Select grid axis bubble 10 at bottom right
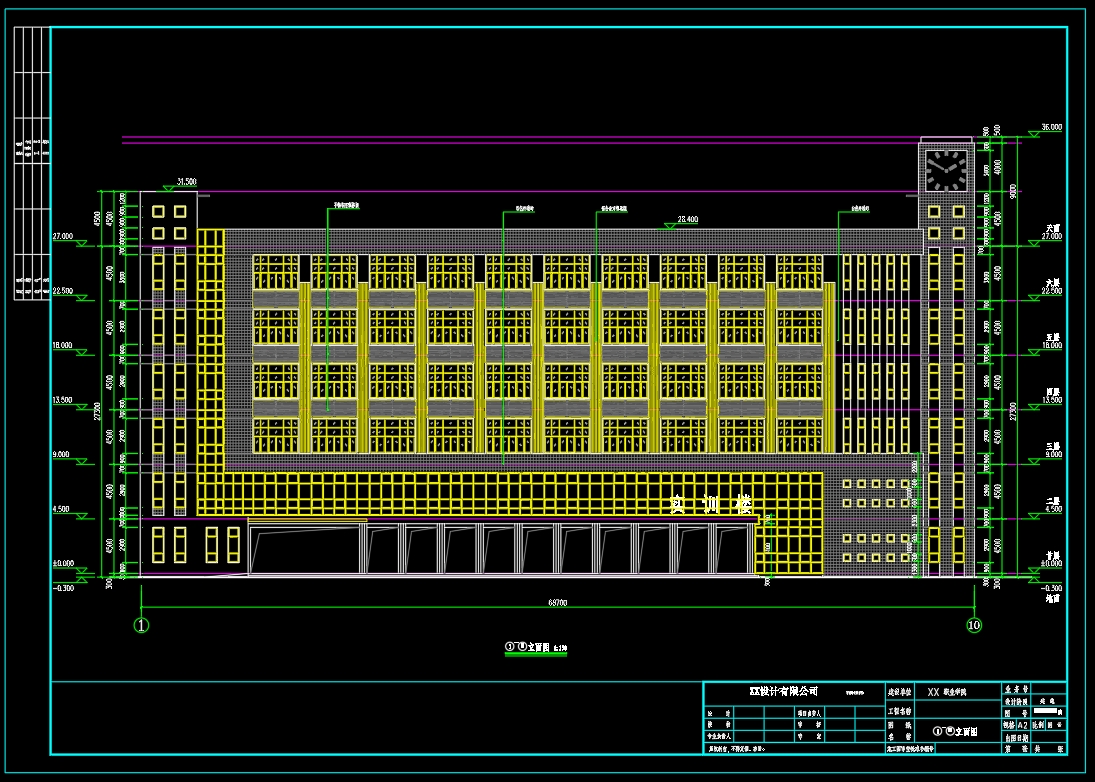This screenshot has width=1095, height=782. tap(973, 626)
